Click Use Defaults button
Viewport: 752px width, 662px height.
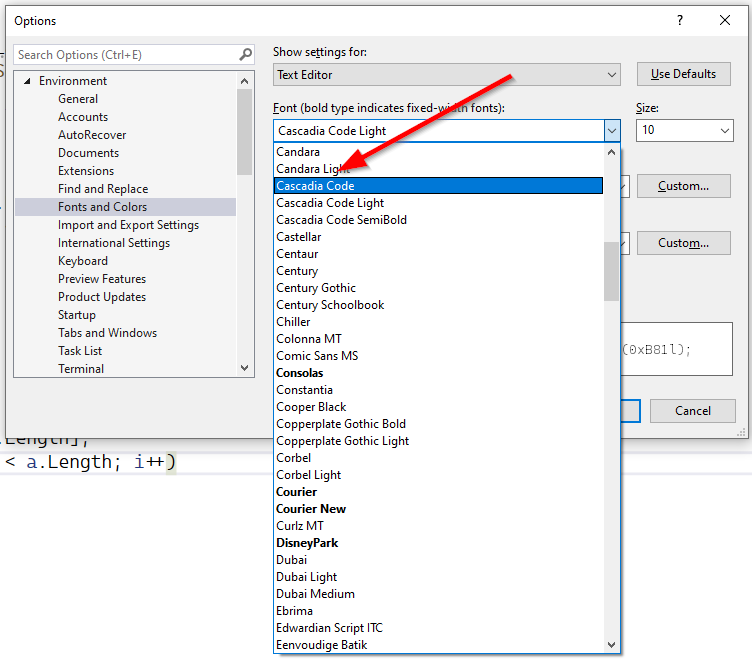tap(683, 74)
